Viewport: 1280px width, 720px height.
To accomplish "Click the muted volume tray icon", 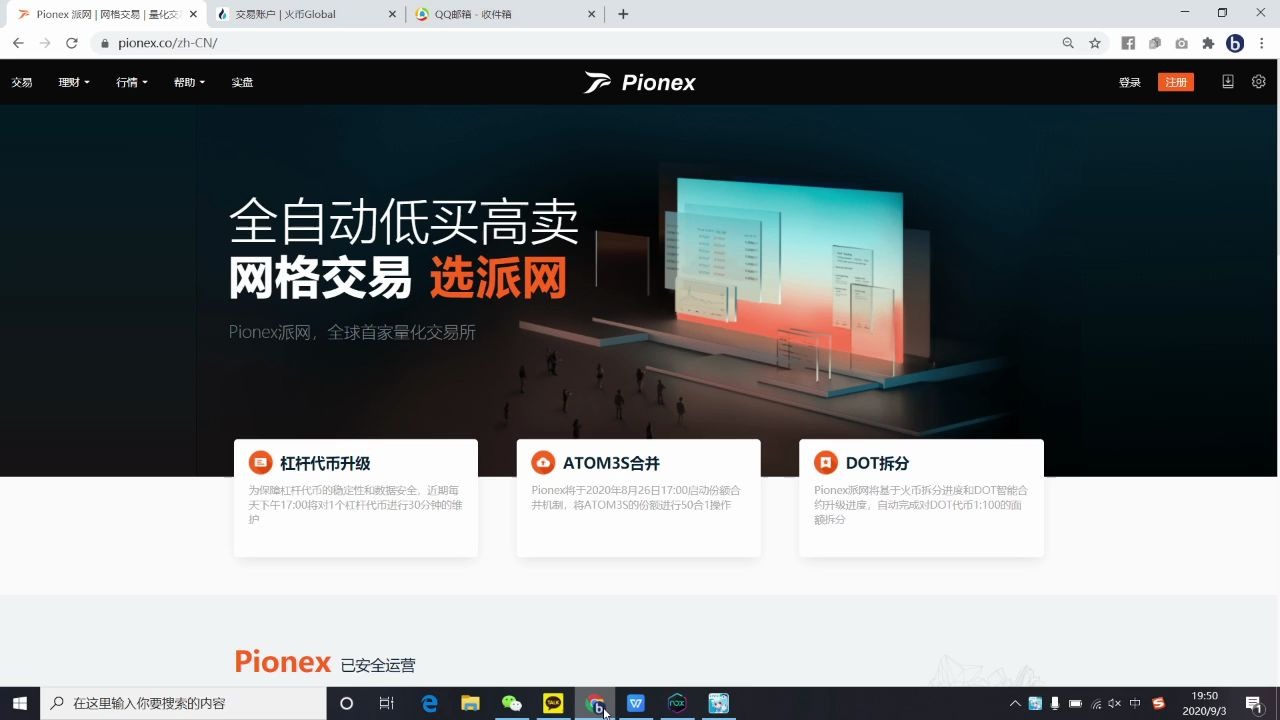I will coord(1115,703).
